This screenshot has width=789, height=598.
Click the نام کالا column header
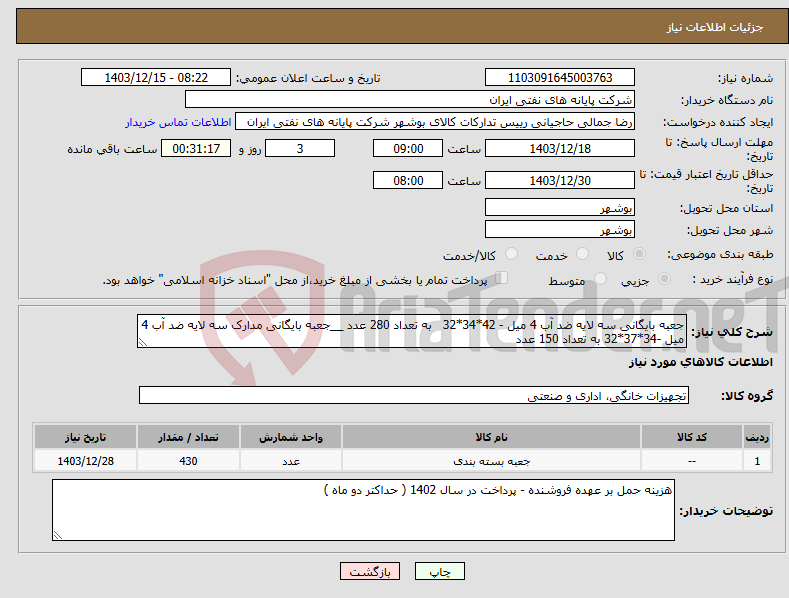[x=491, y=437]
